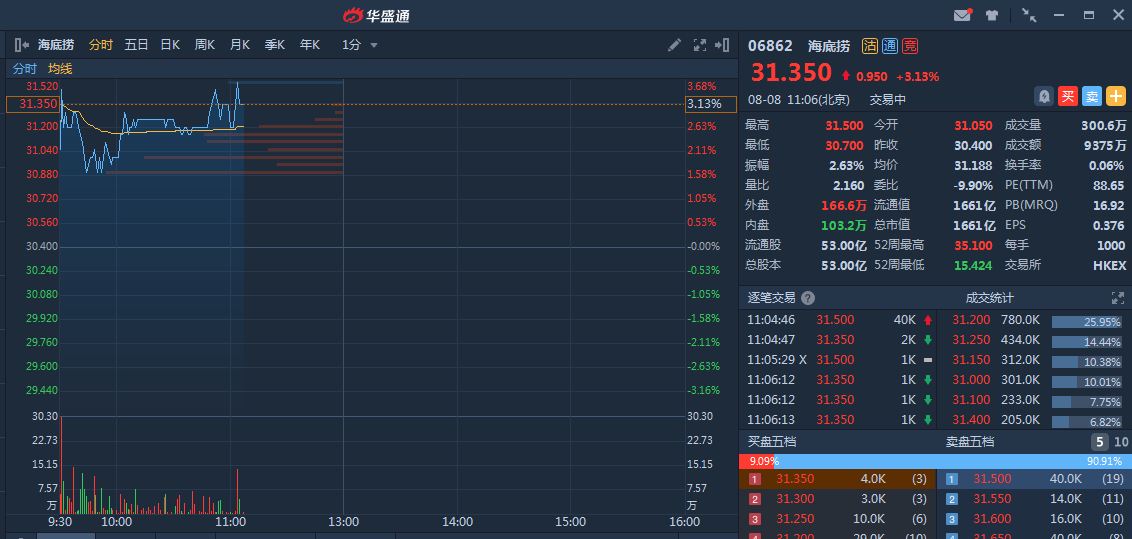Click the PE(TTM) 88.65 value
This screenshot has height=539, width=1132.
(1109, 185)
